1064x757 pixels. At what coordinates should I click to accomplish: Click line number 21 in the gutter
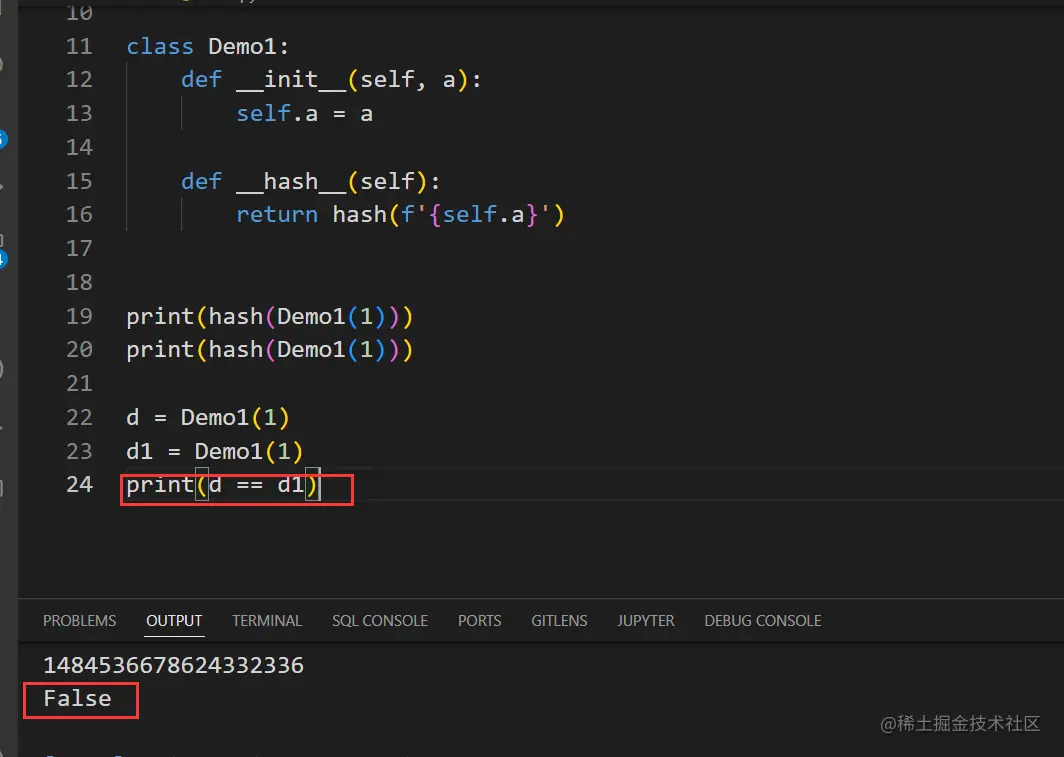pos(79,383)
